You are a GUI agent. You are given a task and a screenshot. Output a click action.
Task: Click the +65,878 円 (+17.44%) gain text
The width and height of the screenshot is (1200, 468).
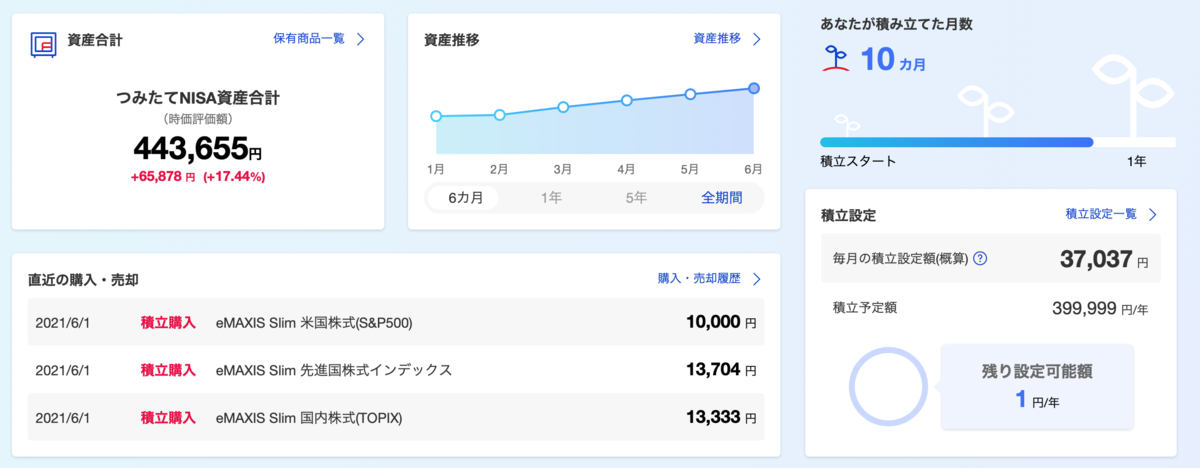tap(198, 177)
